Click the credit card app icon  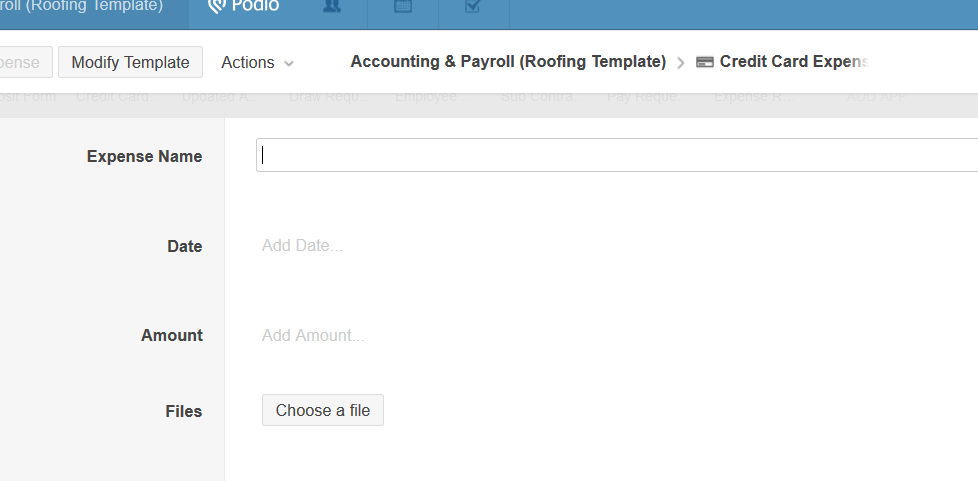pos(705,62)
